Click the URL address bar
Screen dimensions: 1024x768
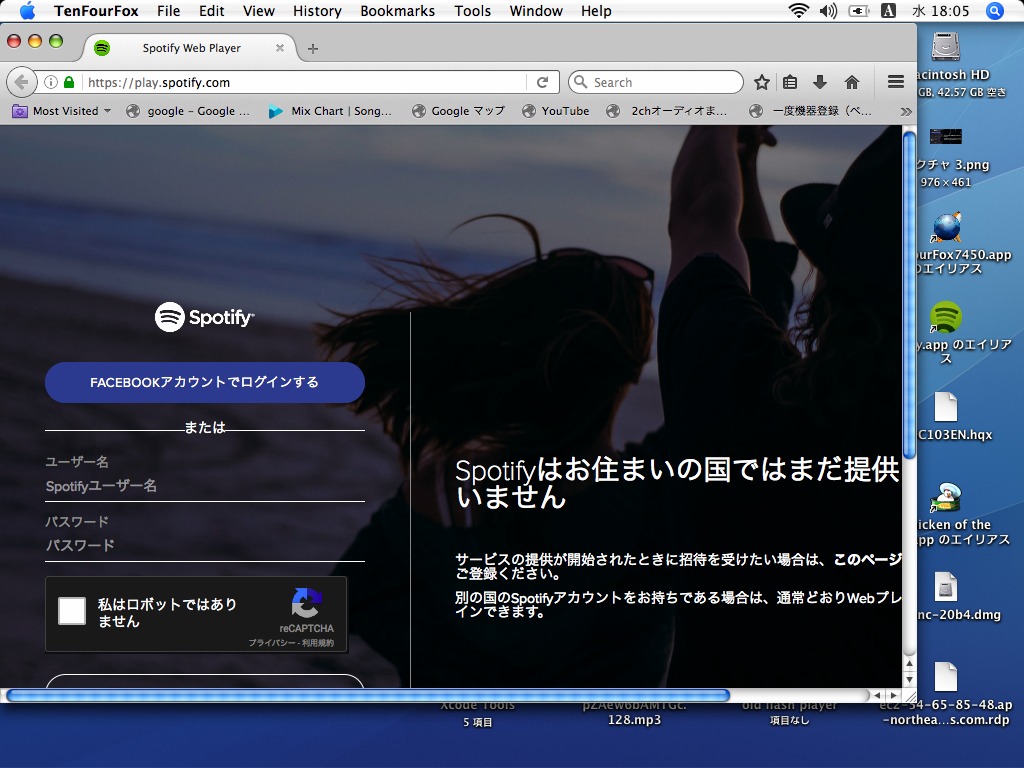pos(306,82)
